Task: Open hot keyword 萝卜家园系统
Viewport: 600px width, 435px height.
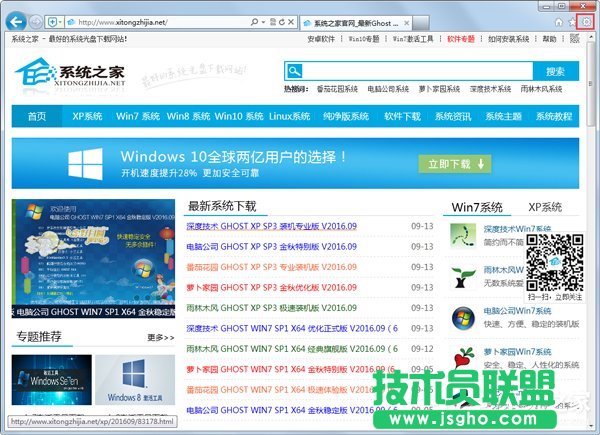Action: pos(439,89)
